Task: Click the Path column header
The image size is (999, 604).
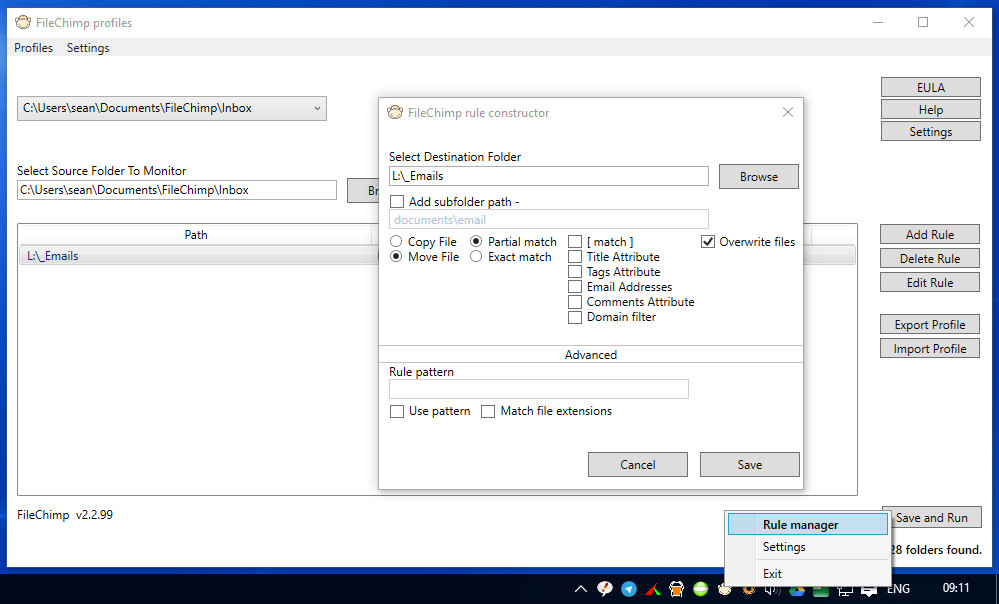Action: point(196,234)
